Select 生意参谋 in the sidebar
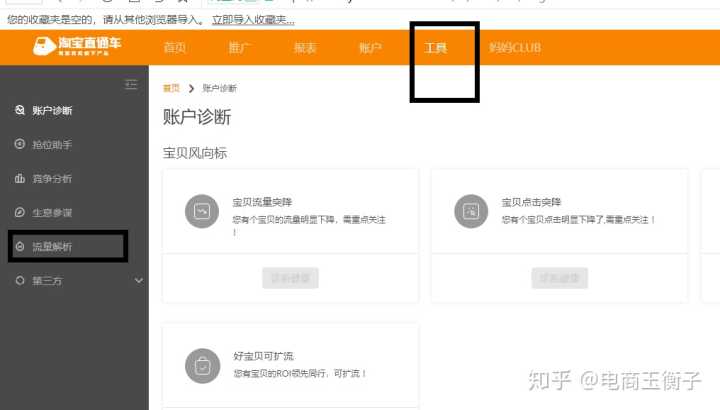This screenshot has width=720, height=410. click(x=52, y=213)
